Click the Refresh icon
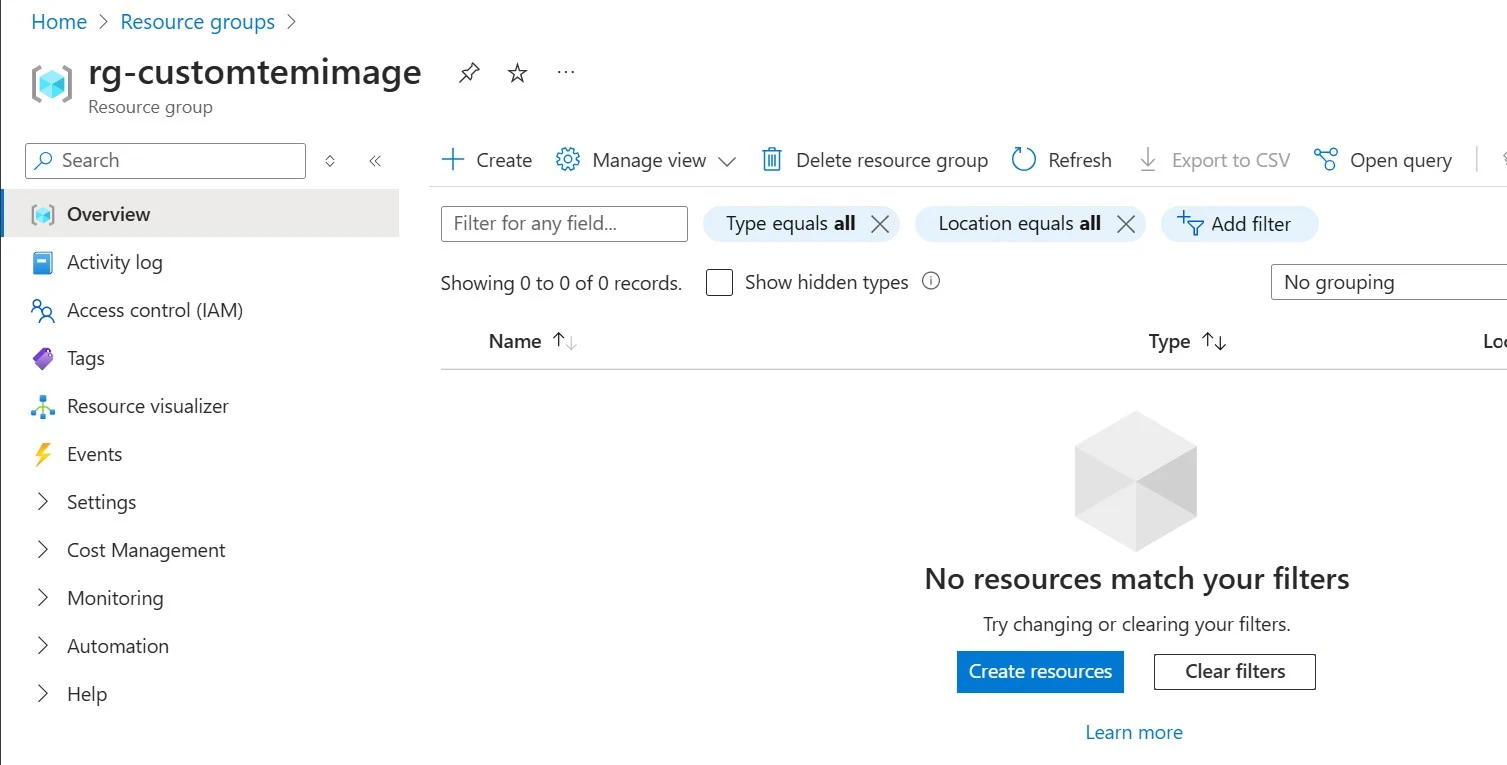Image resolution: width=1507 pixels, height=765 pixels. click(x=1023, y=160)
